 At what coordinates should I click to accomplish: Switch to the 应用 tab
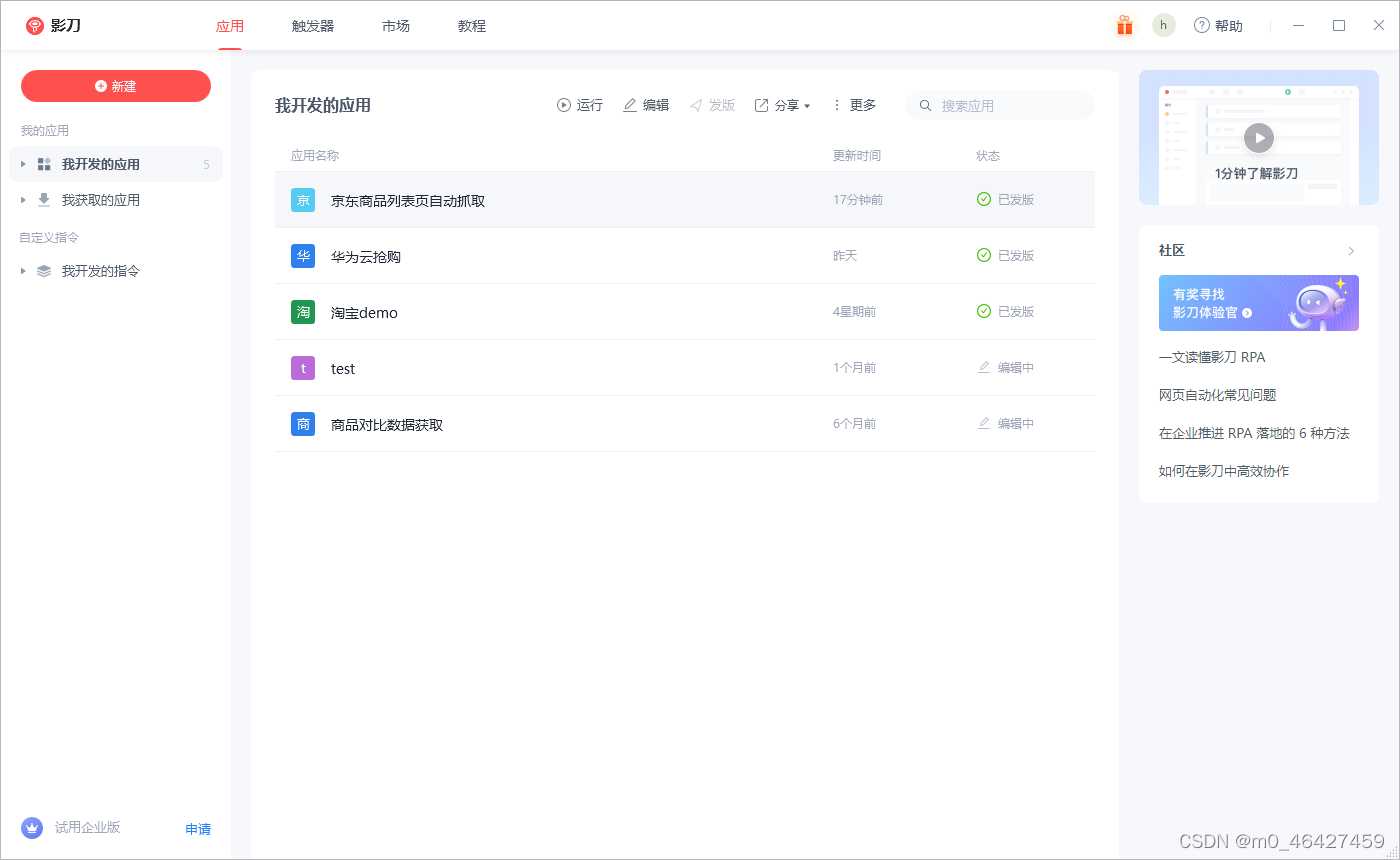pyautogui.click(x=230, y=26)
